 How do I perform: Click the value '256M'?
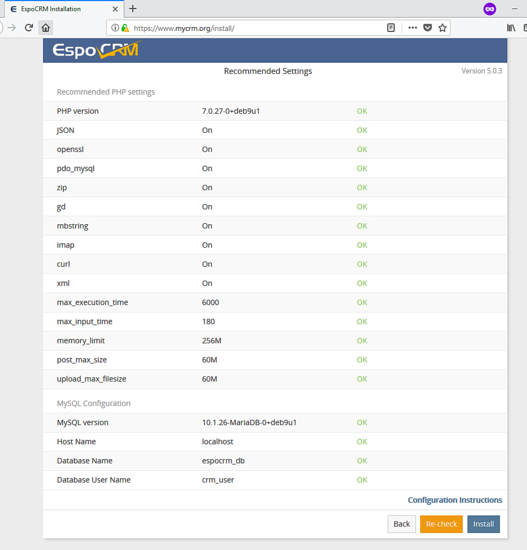(211, 341)
